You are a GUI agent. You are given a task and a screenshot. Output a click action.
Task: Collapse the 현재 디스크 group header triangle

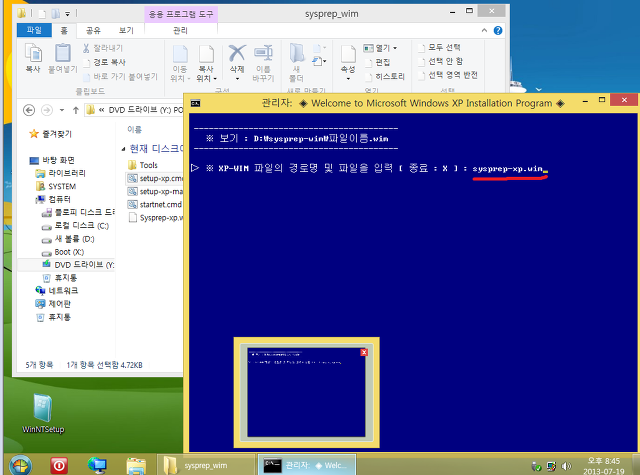pos(123,149)
